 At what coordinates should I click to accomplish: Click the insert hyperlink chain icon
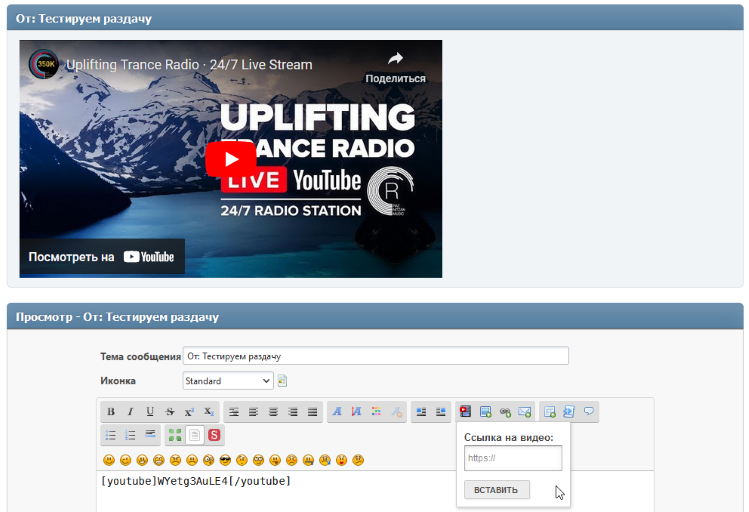(x=505, y=411)
